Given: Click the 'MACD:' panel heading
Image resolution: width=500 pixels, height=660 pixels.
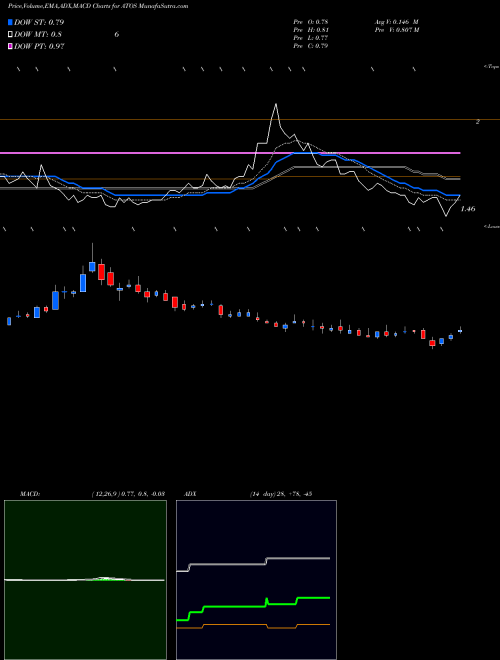Looking at the screenshot, I should click(x=30, y=494).
